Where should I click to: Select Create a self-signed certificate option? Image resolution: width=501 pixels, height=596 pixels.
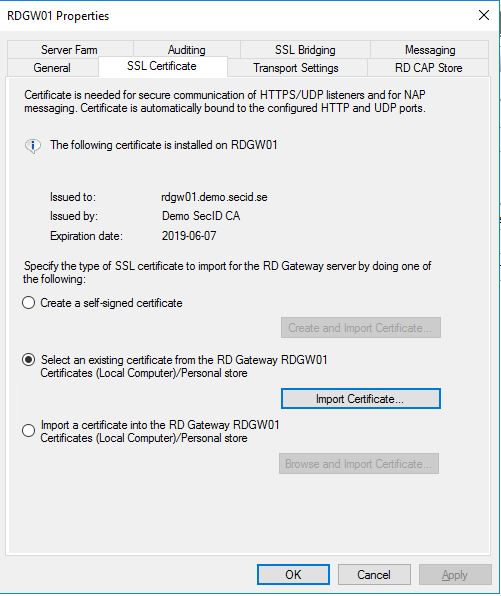(29, 303)
